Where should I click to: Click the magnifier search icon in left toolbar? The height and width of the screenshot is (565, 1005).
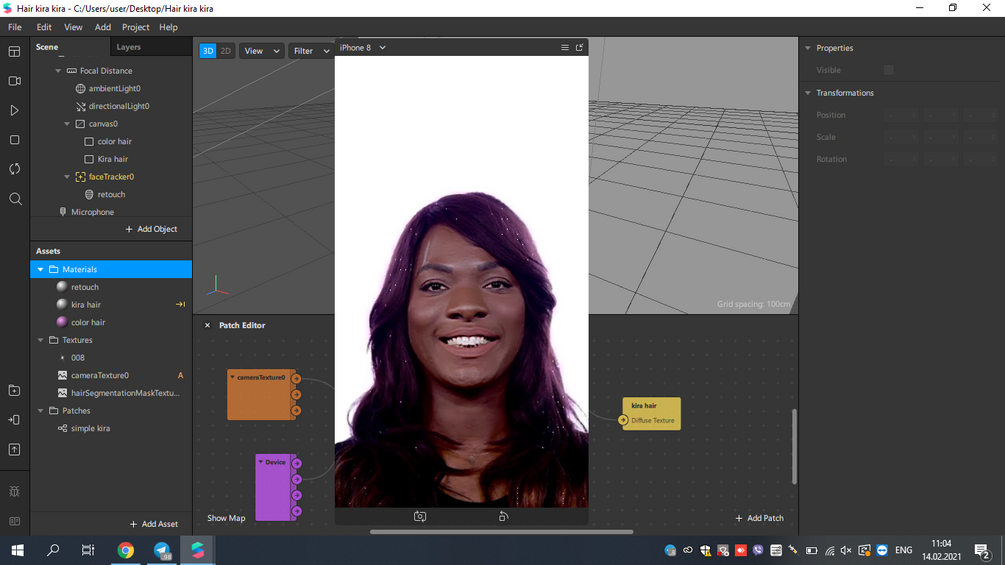(x=14, y=199)
